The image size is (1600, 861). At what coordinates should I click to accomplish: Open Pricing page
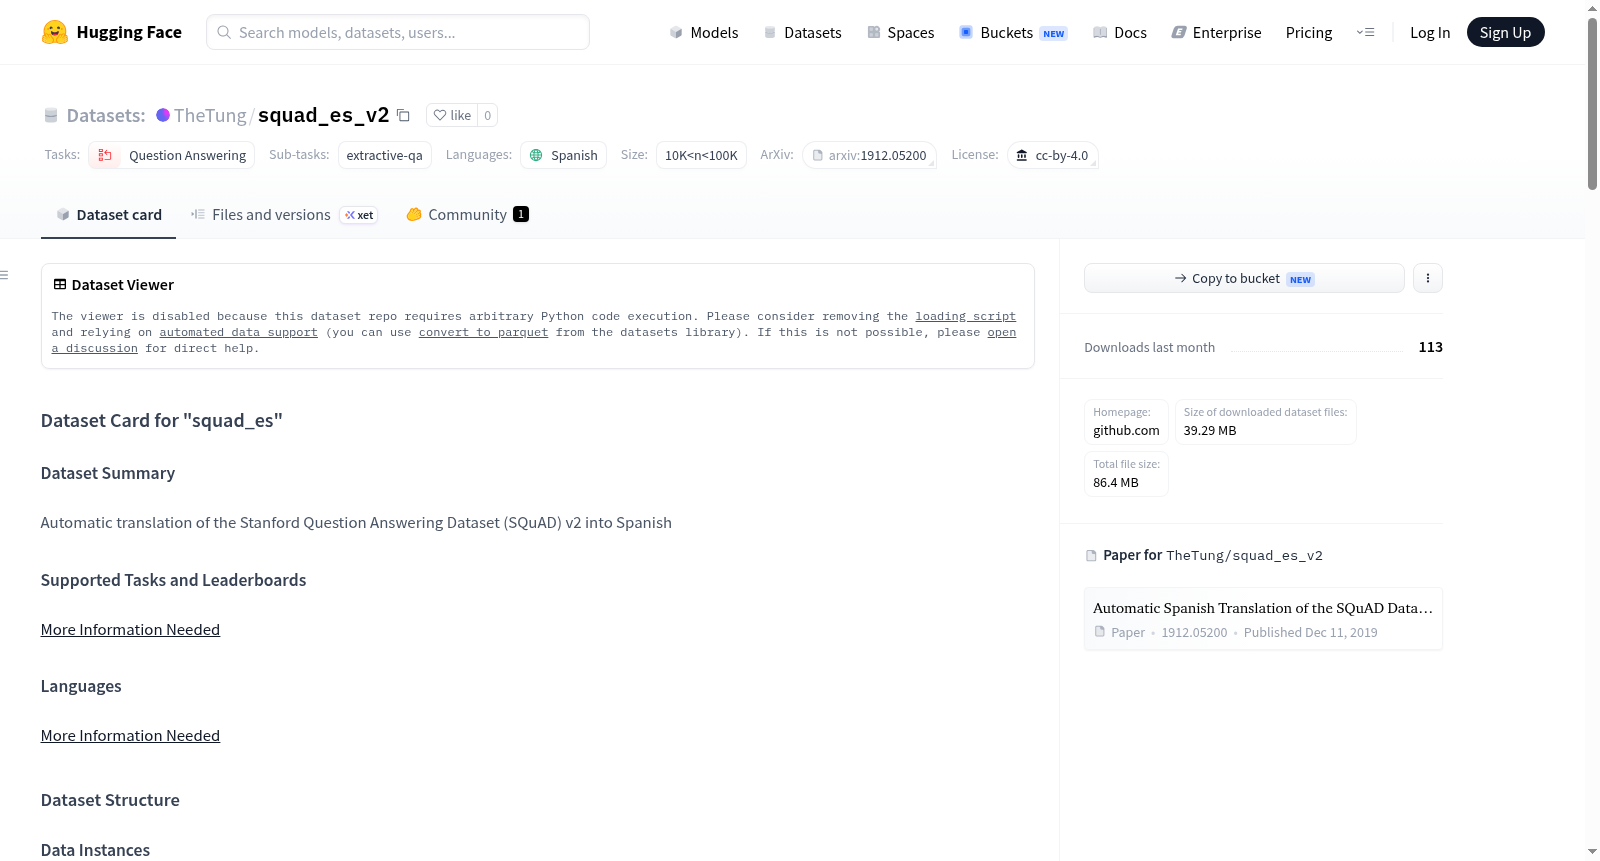click(x=1309, y=32)
